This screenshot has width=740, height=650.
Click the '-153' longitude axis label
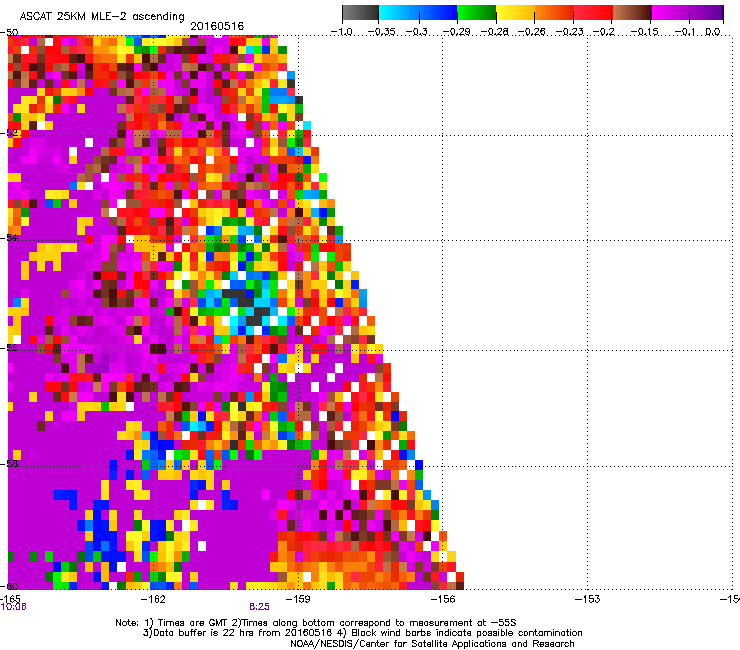click(587, 599)
